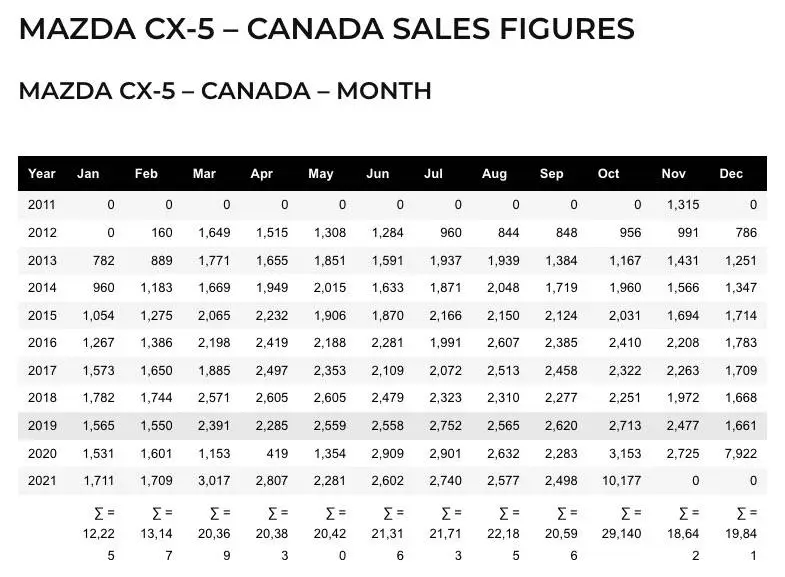This screenshot has width=785, height=577.
Task: Click the October sum total 29,140
Action: point(621,533)
